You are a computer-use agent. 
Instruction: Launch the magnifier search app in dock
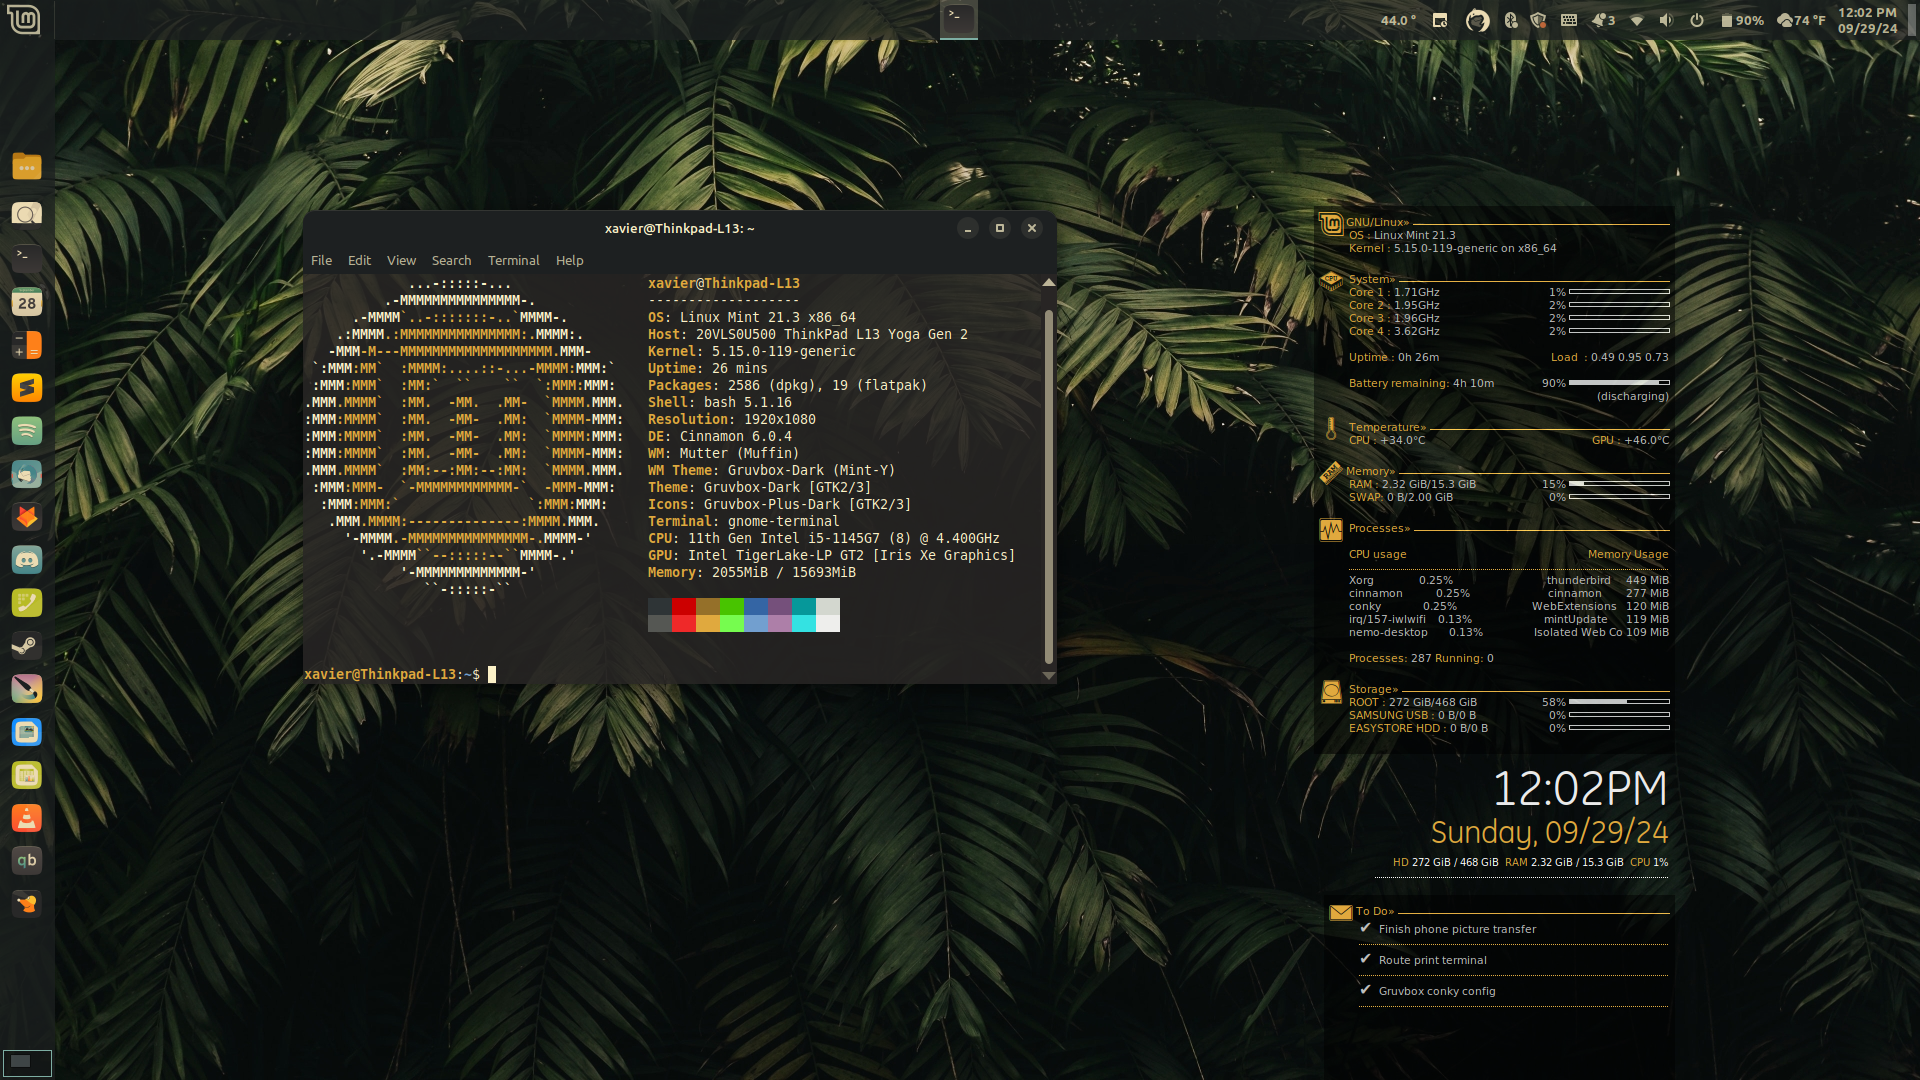(x=27, y=213)
